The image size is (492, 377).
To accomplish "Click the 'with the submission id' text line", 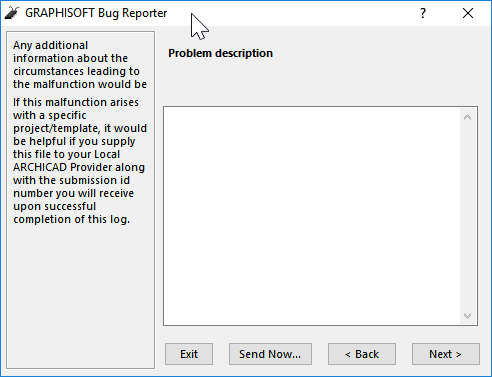I will [71, 180].
